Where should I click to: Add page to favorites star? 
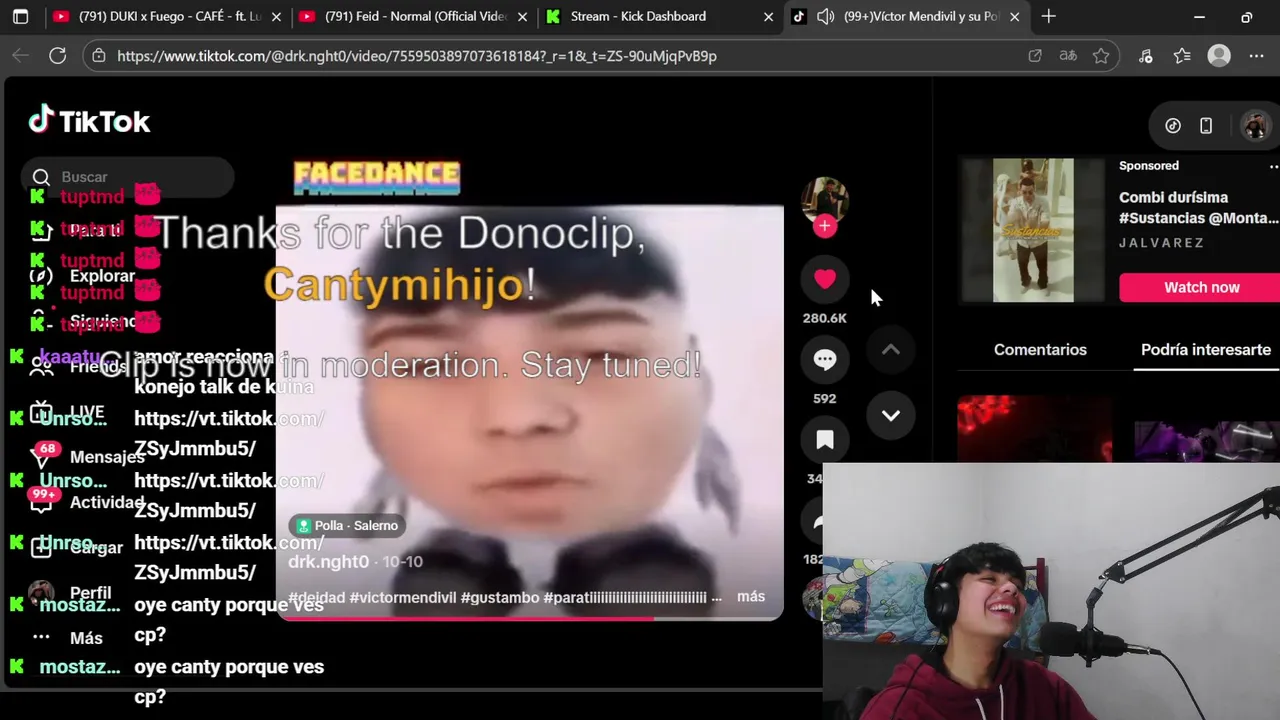(1101, 56)
